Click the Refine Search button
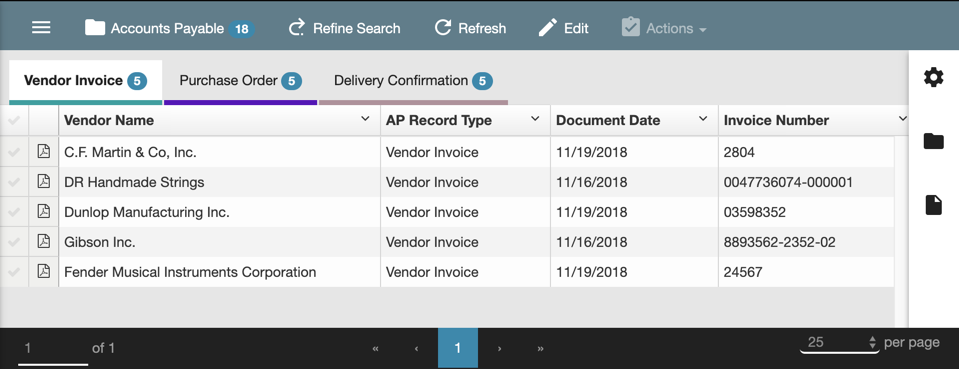The height and width of the screenshot is (369, 959). tap(344, 28)
